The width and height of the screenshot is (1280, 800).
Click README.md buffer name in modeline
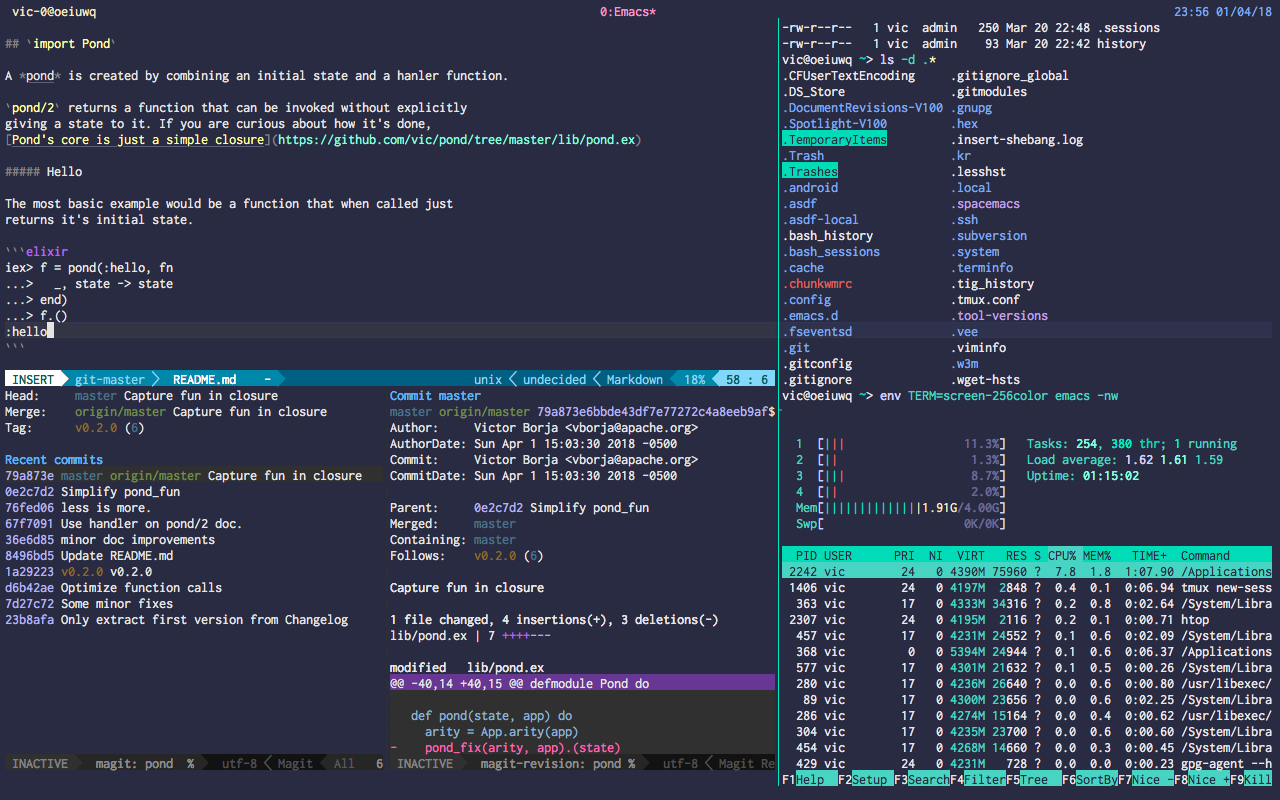coord(205,380)
